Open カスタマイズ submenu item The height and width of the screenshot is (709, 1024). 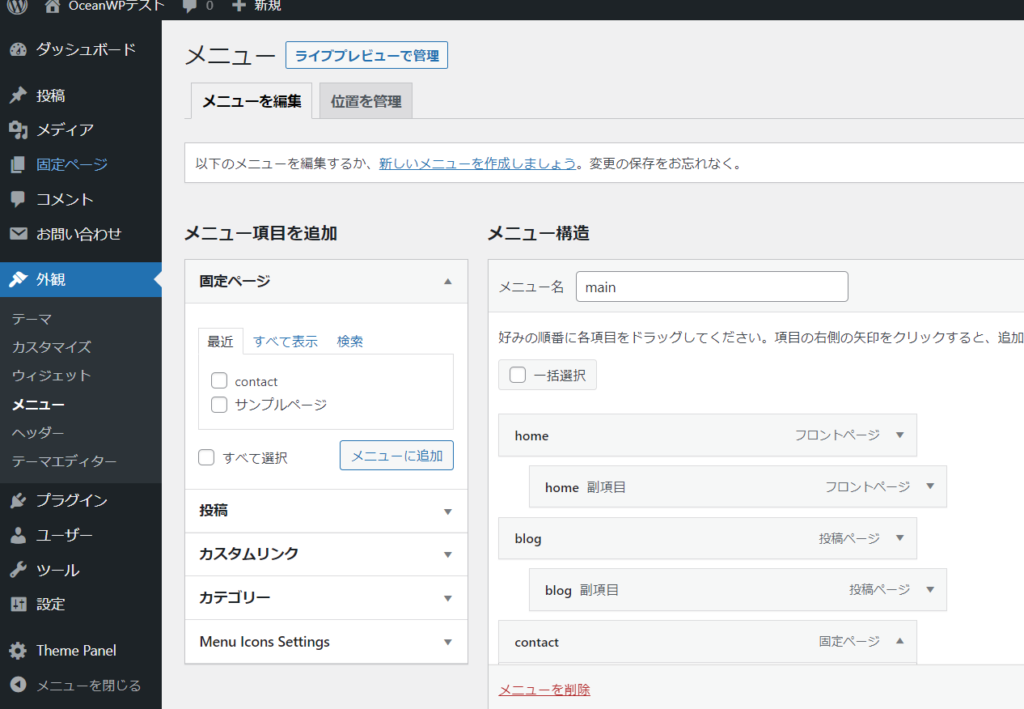point(52,347)
